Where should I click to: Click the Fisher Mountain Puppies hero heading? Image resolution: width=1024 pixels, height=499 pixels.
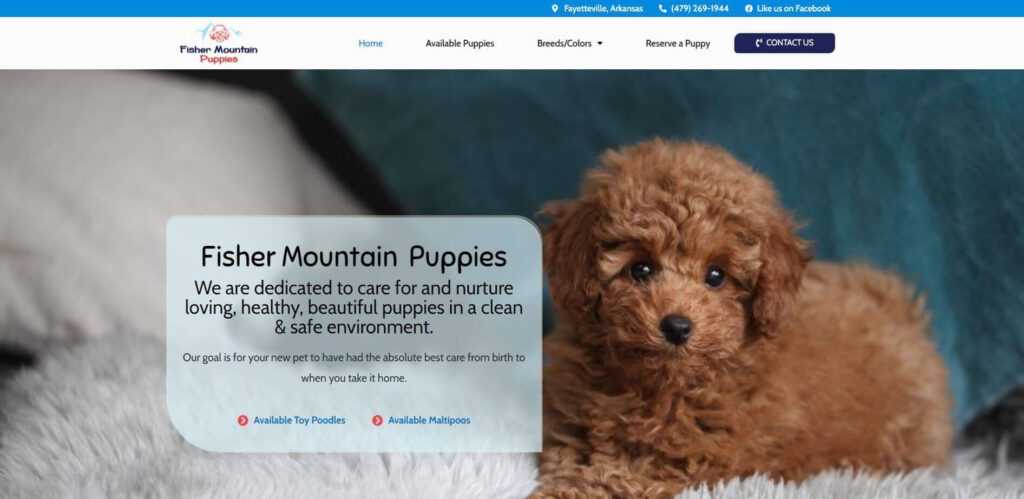[353, 257]
